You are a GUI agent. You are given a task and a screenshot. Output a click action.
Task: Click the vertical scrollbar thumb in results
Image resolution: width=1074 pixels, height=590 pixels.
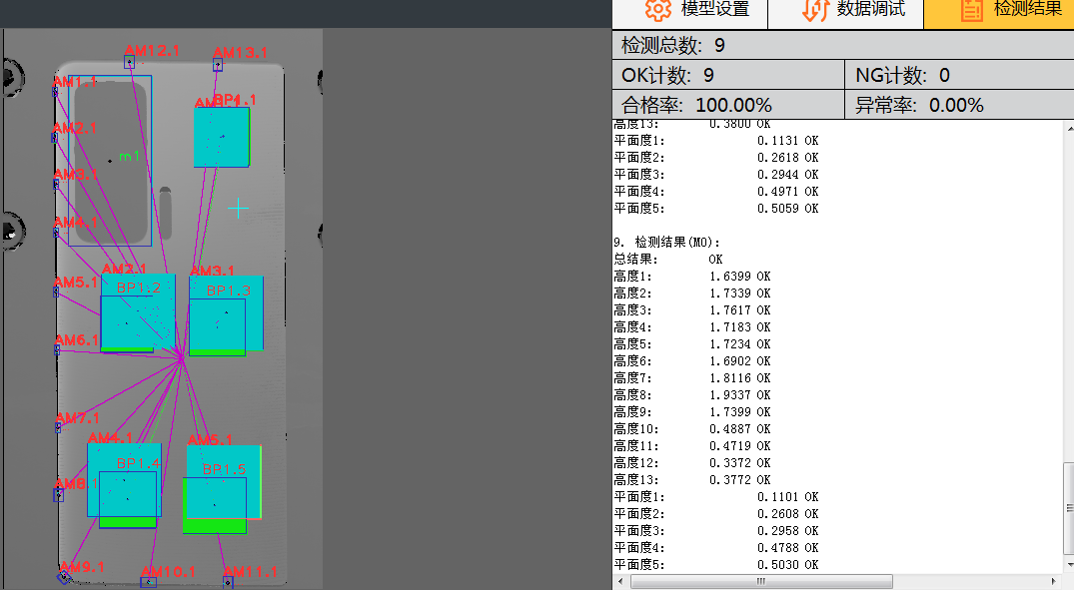click(x=1069, y=508)
